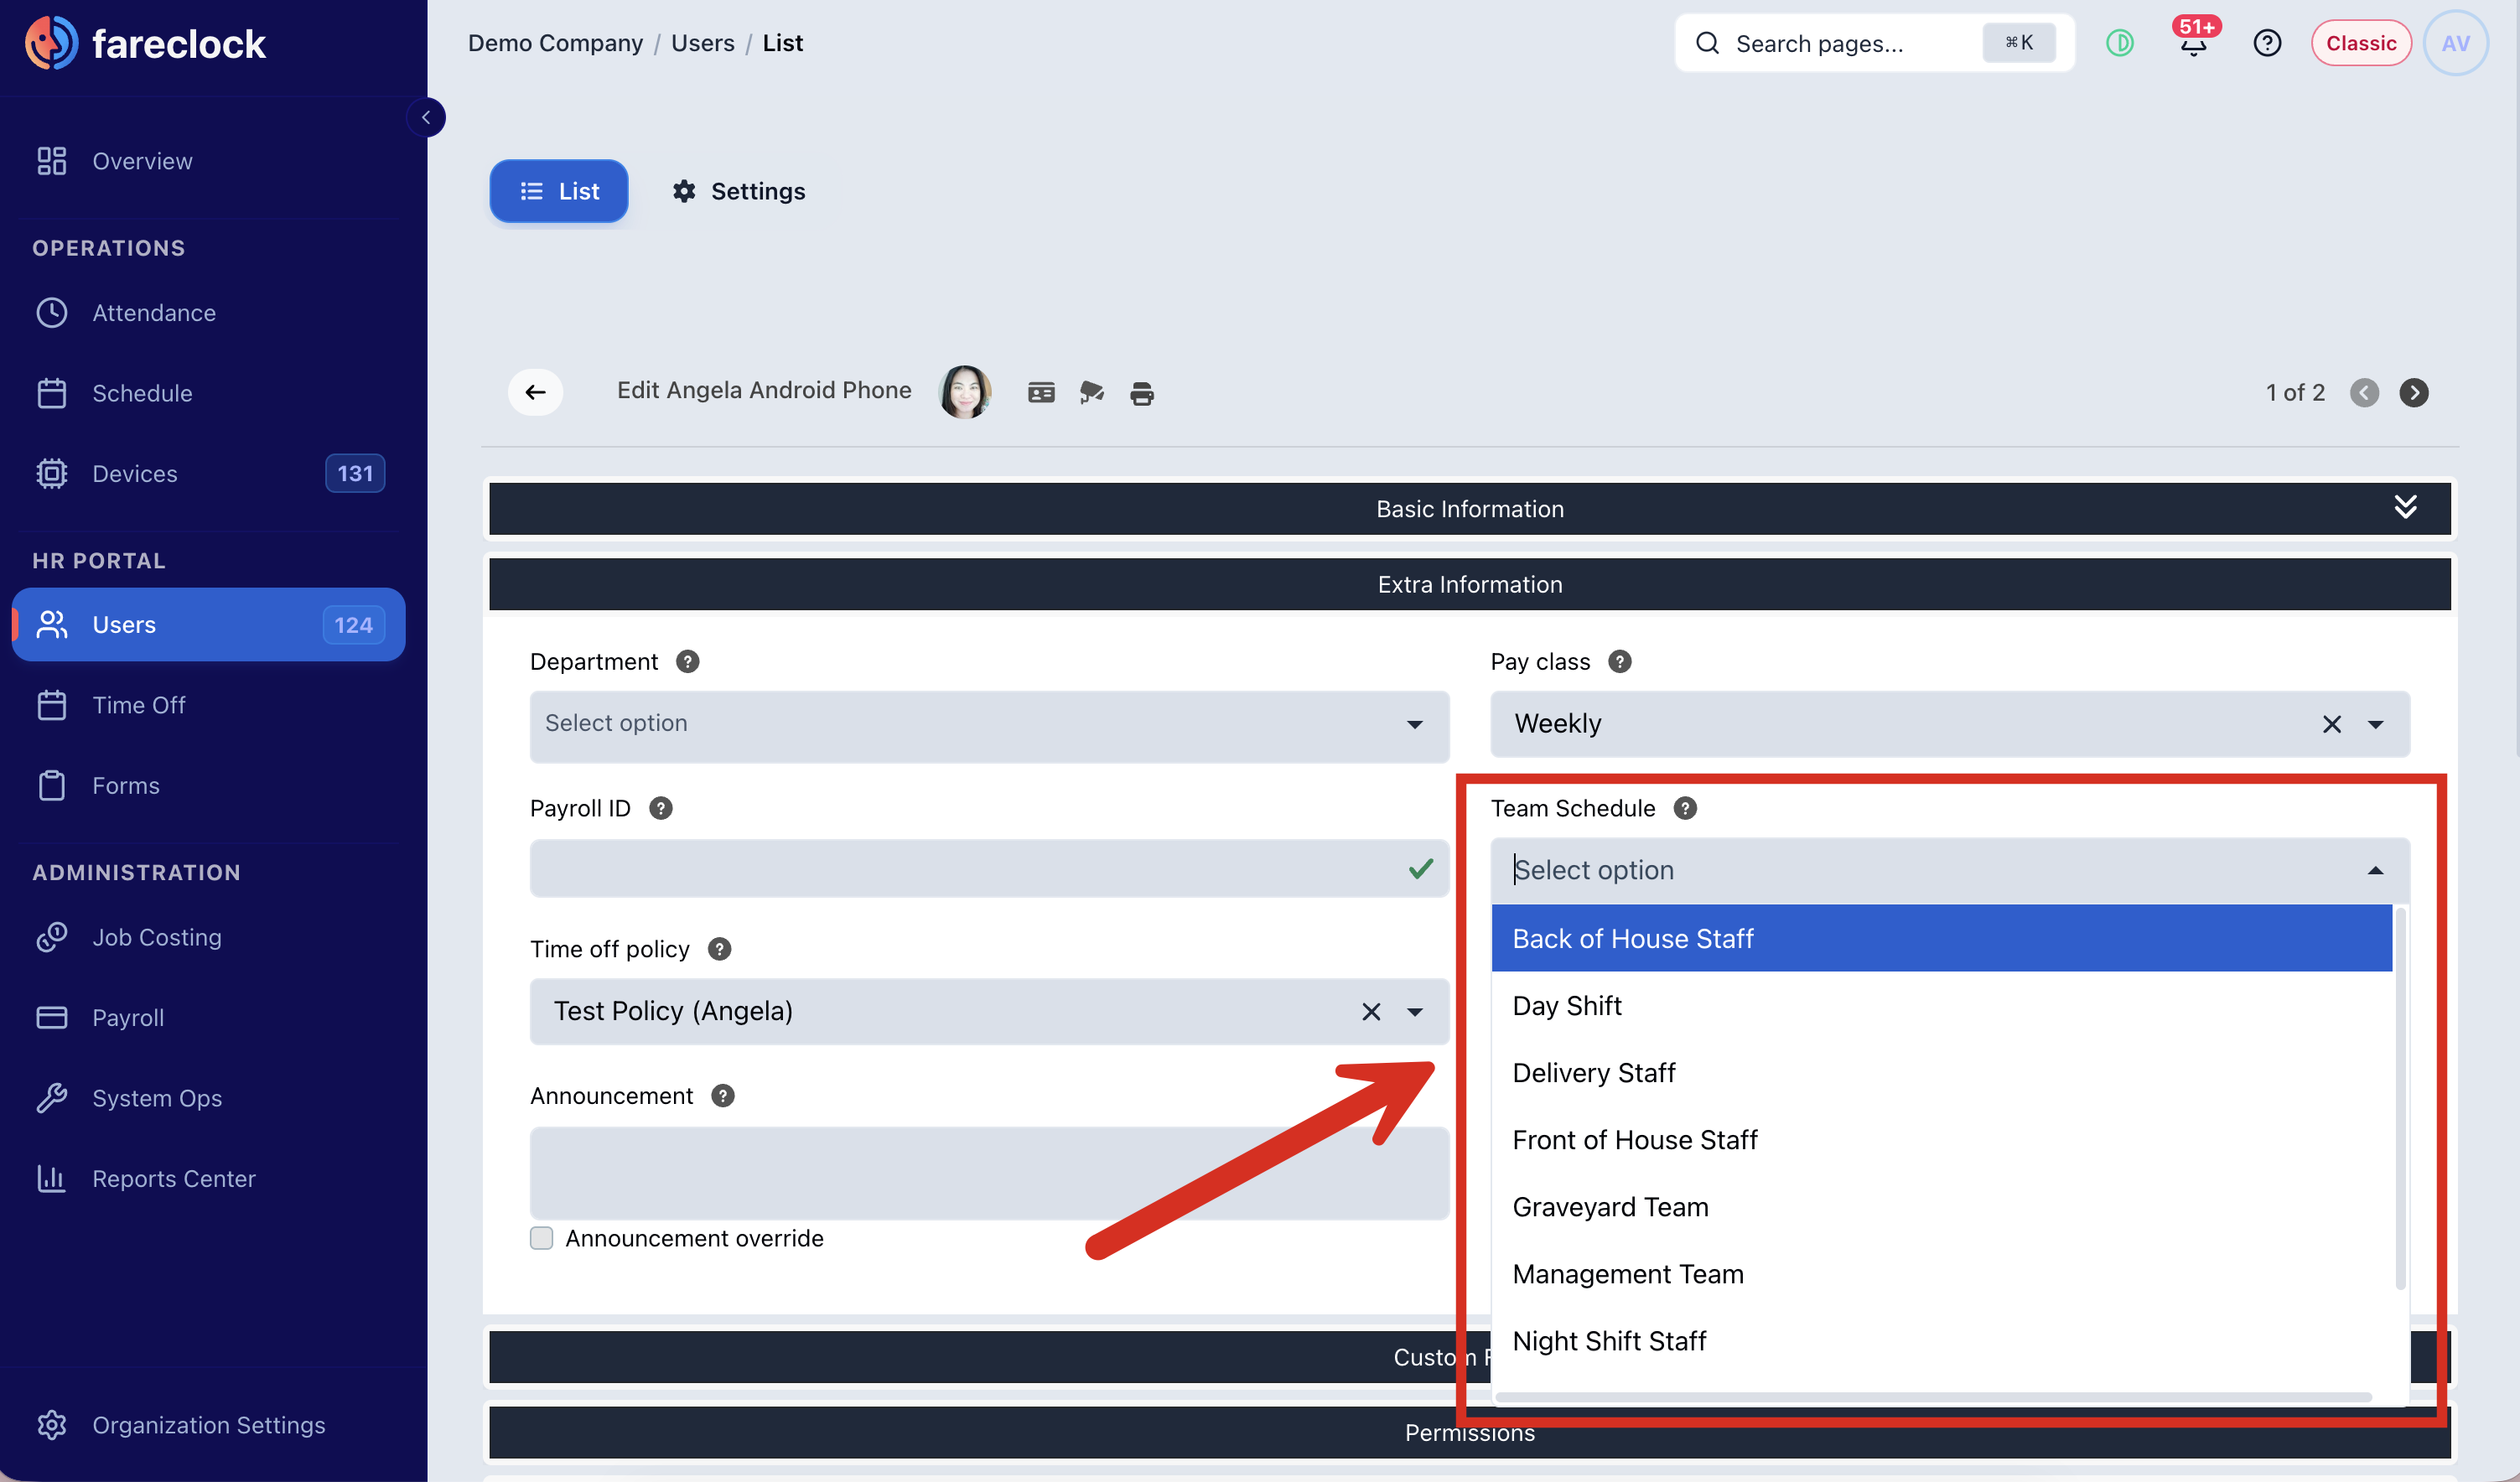This screenshot has width=2520, height=1482.
Task: Collapse the sidebar with the chevron button
Action: 426,117
